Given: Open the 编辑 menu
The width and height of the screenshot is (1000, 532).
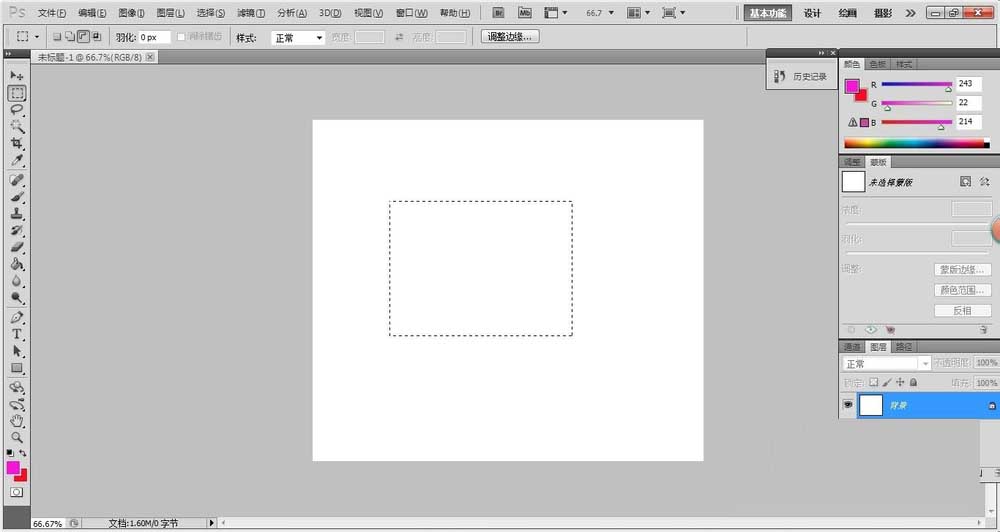Looking at the screenshot, I should [x=92, y=13].
